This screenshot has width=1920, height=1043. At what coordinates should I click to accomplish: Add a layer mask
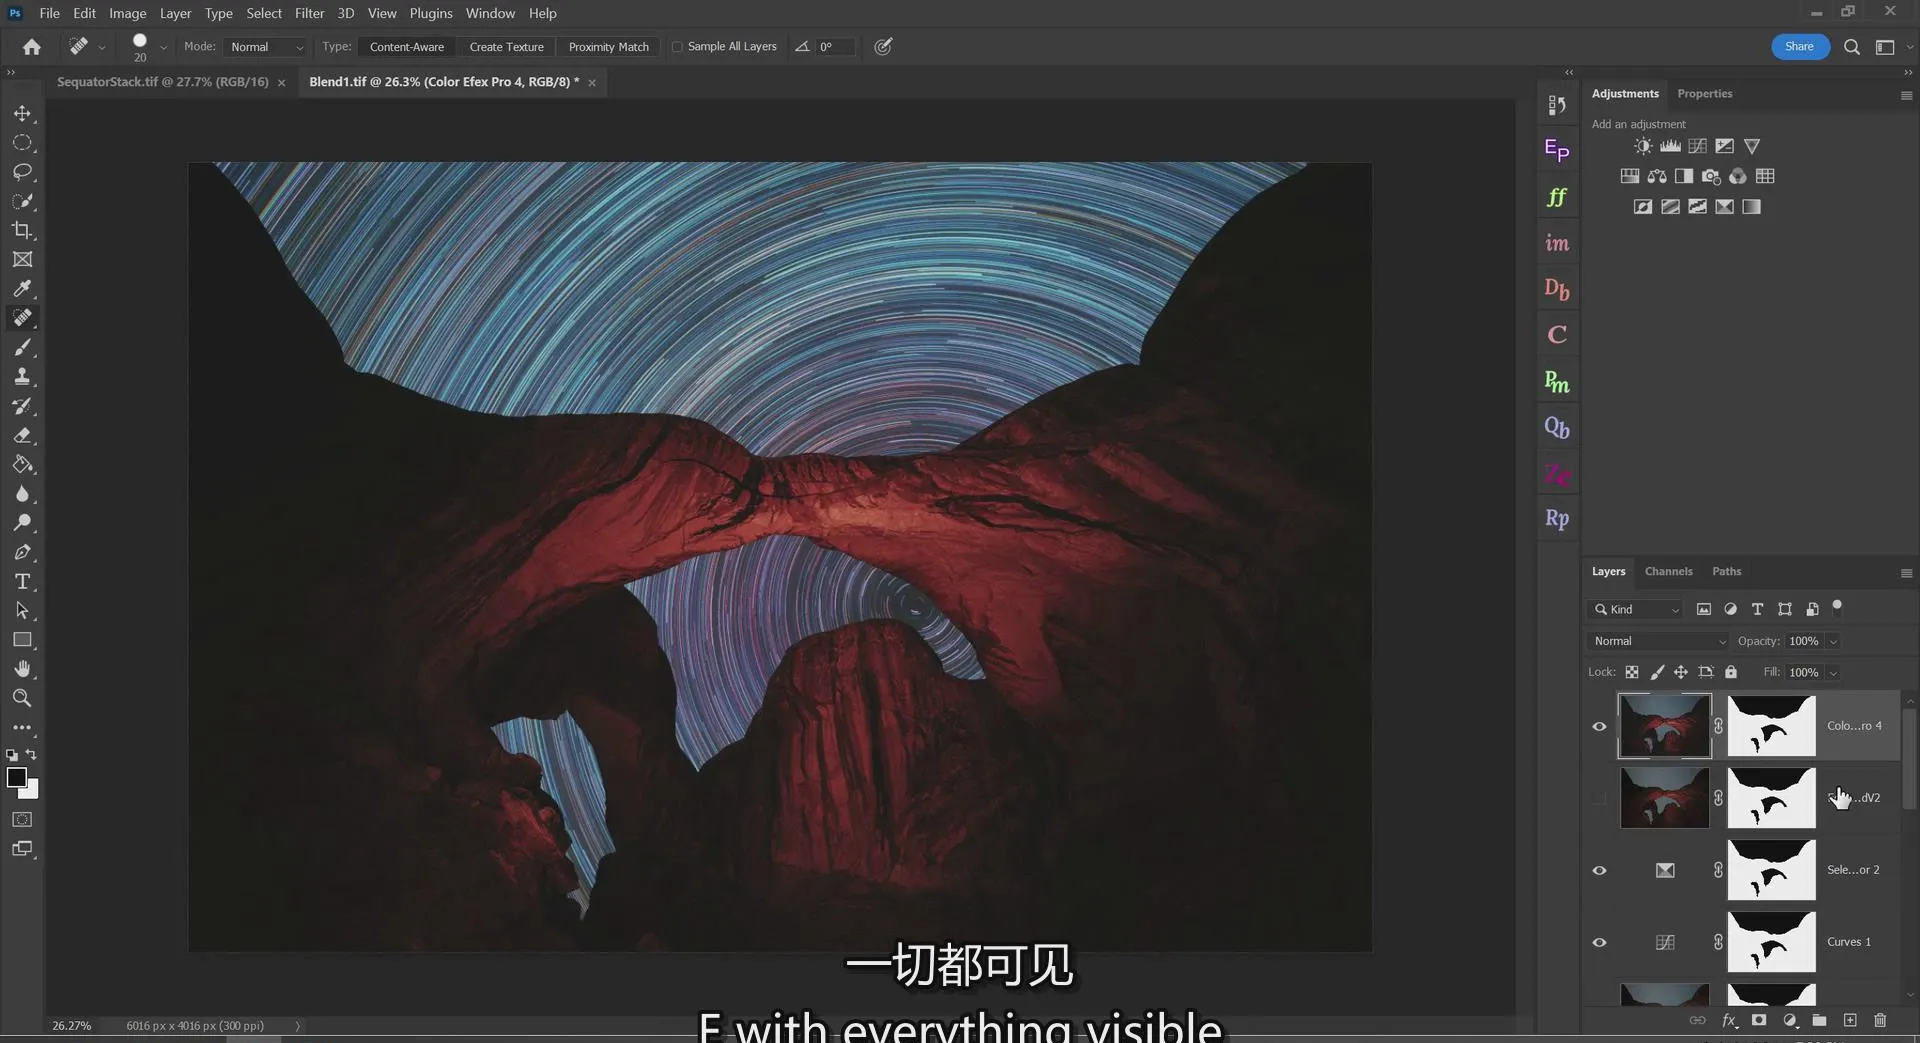tap(1759, 1020)
